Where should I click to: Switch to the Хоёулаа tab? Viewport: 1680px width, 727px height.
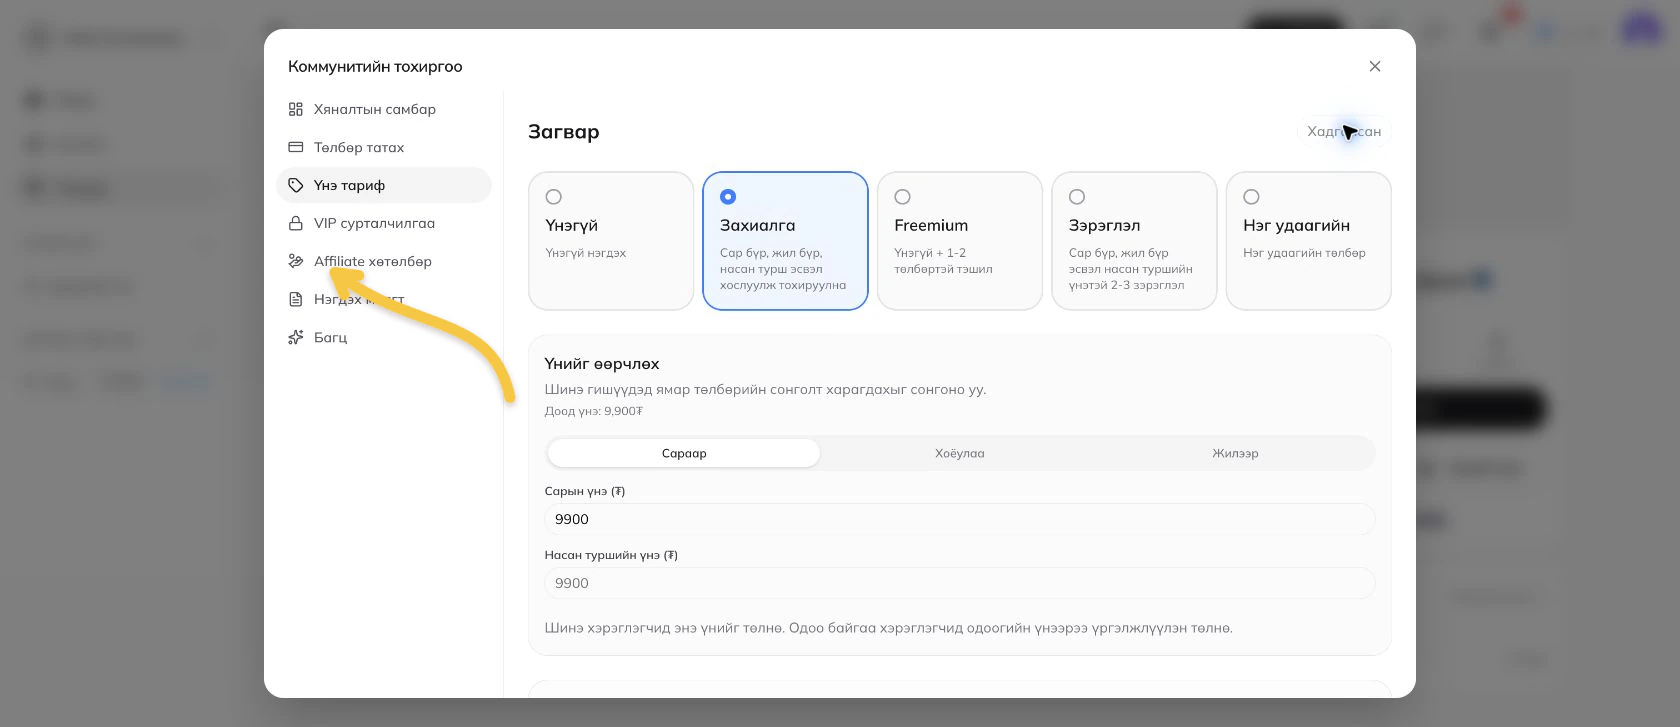tap(960, 453)
